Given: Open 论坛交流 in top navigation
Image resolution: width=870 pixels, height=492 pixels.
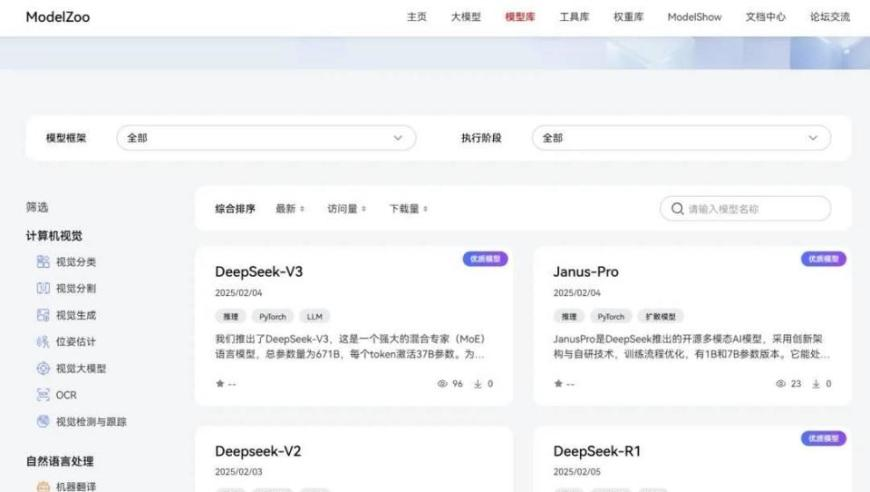Looking at the screenshot, I should coord(829,17).
